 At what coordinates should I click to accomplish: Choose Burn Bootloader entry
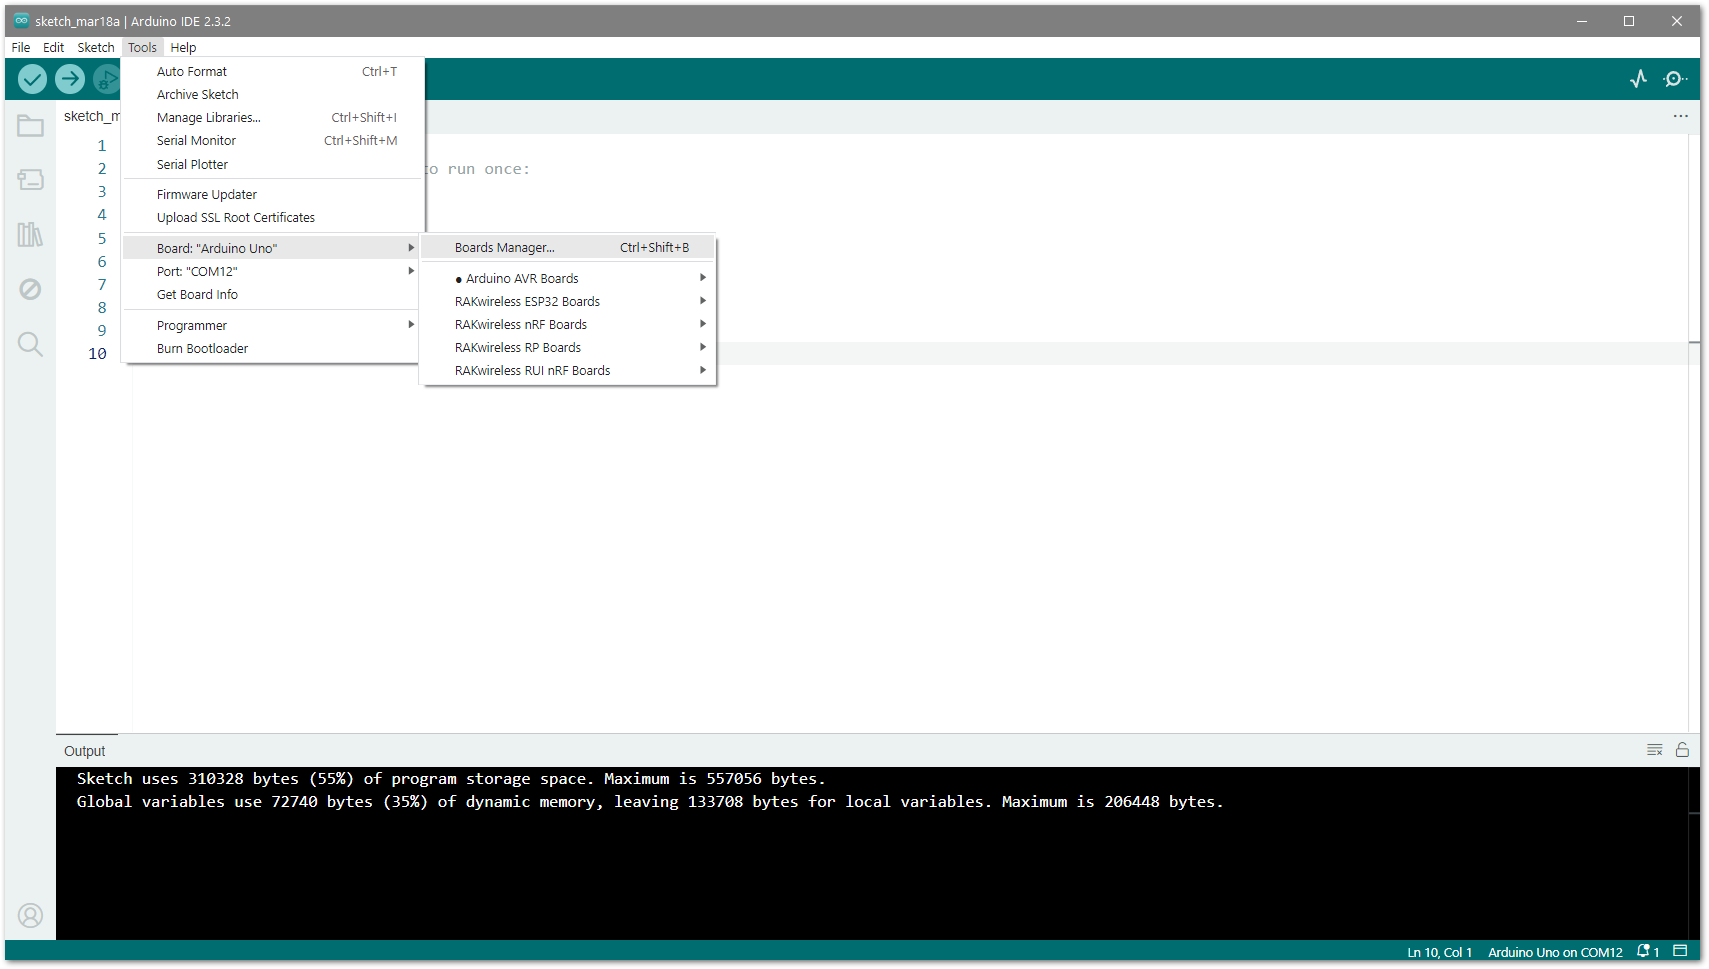[270, 349]
